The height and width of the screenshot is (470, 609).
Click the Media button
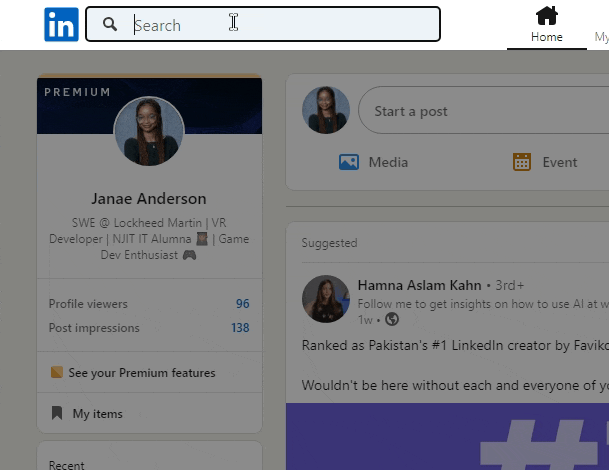373,162
